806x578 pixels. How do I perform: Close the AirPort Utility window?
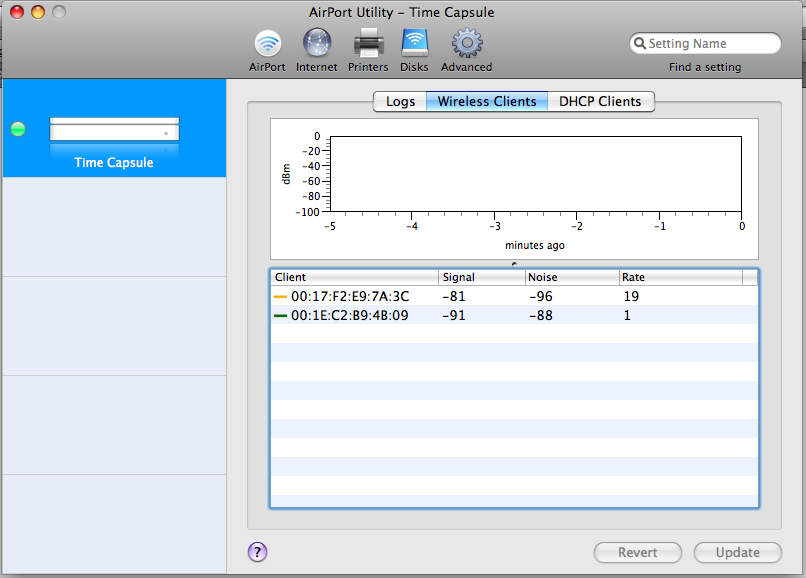[x=17, y=12]
